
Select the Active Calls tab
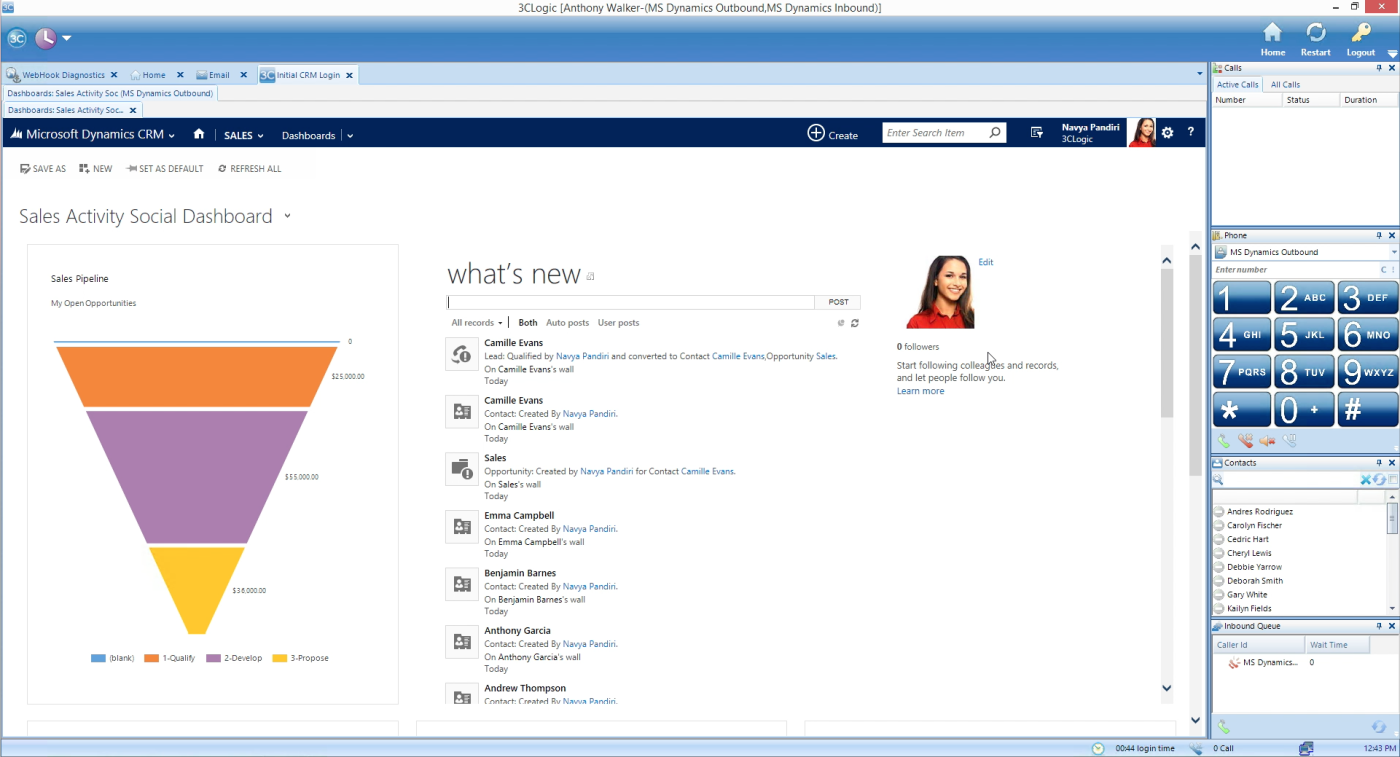pos(1237,85)
